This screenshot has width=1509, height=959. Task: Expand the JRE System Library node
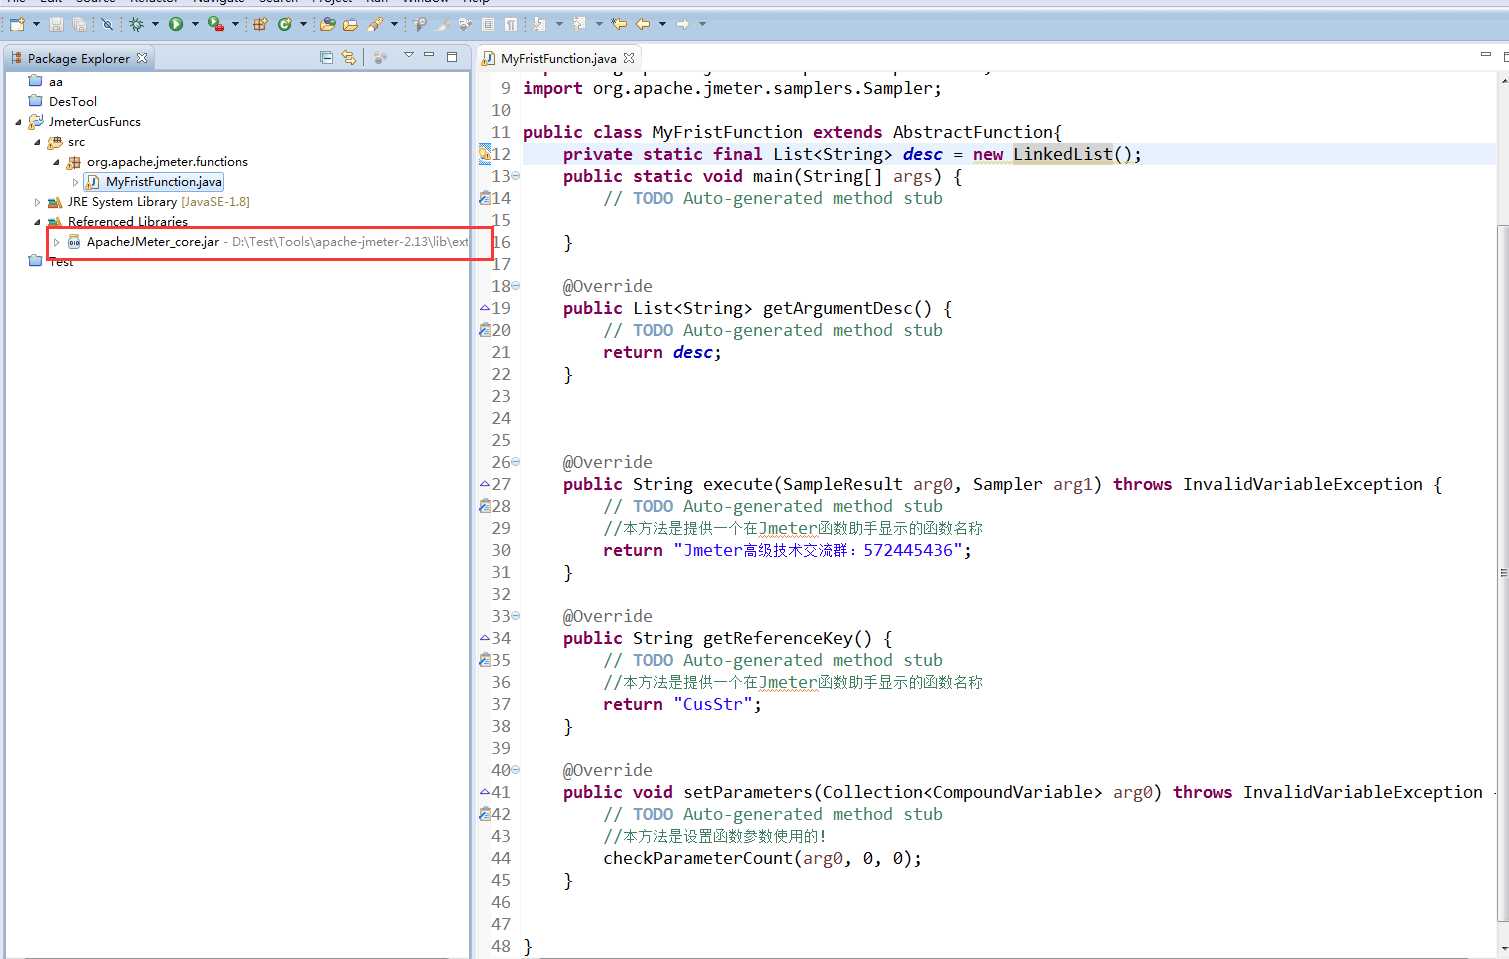click(37, 202)
